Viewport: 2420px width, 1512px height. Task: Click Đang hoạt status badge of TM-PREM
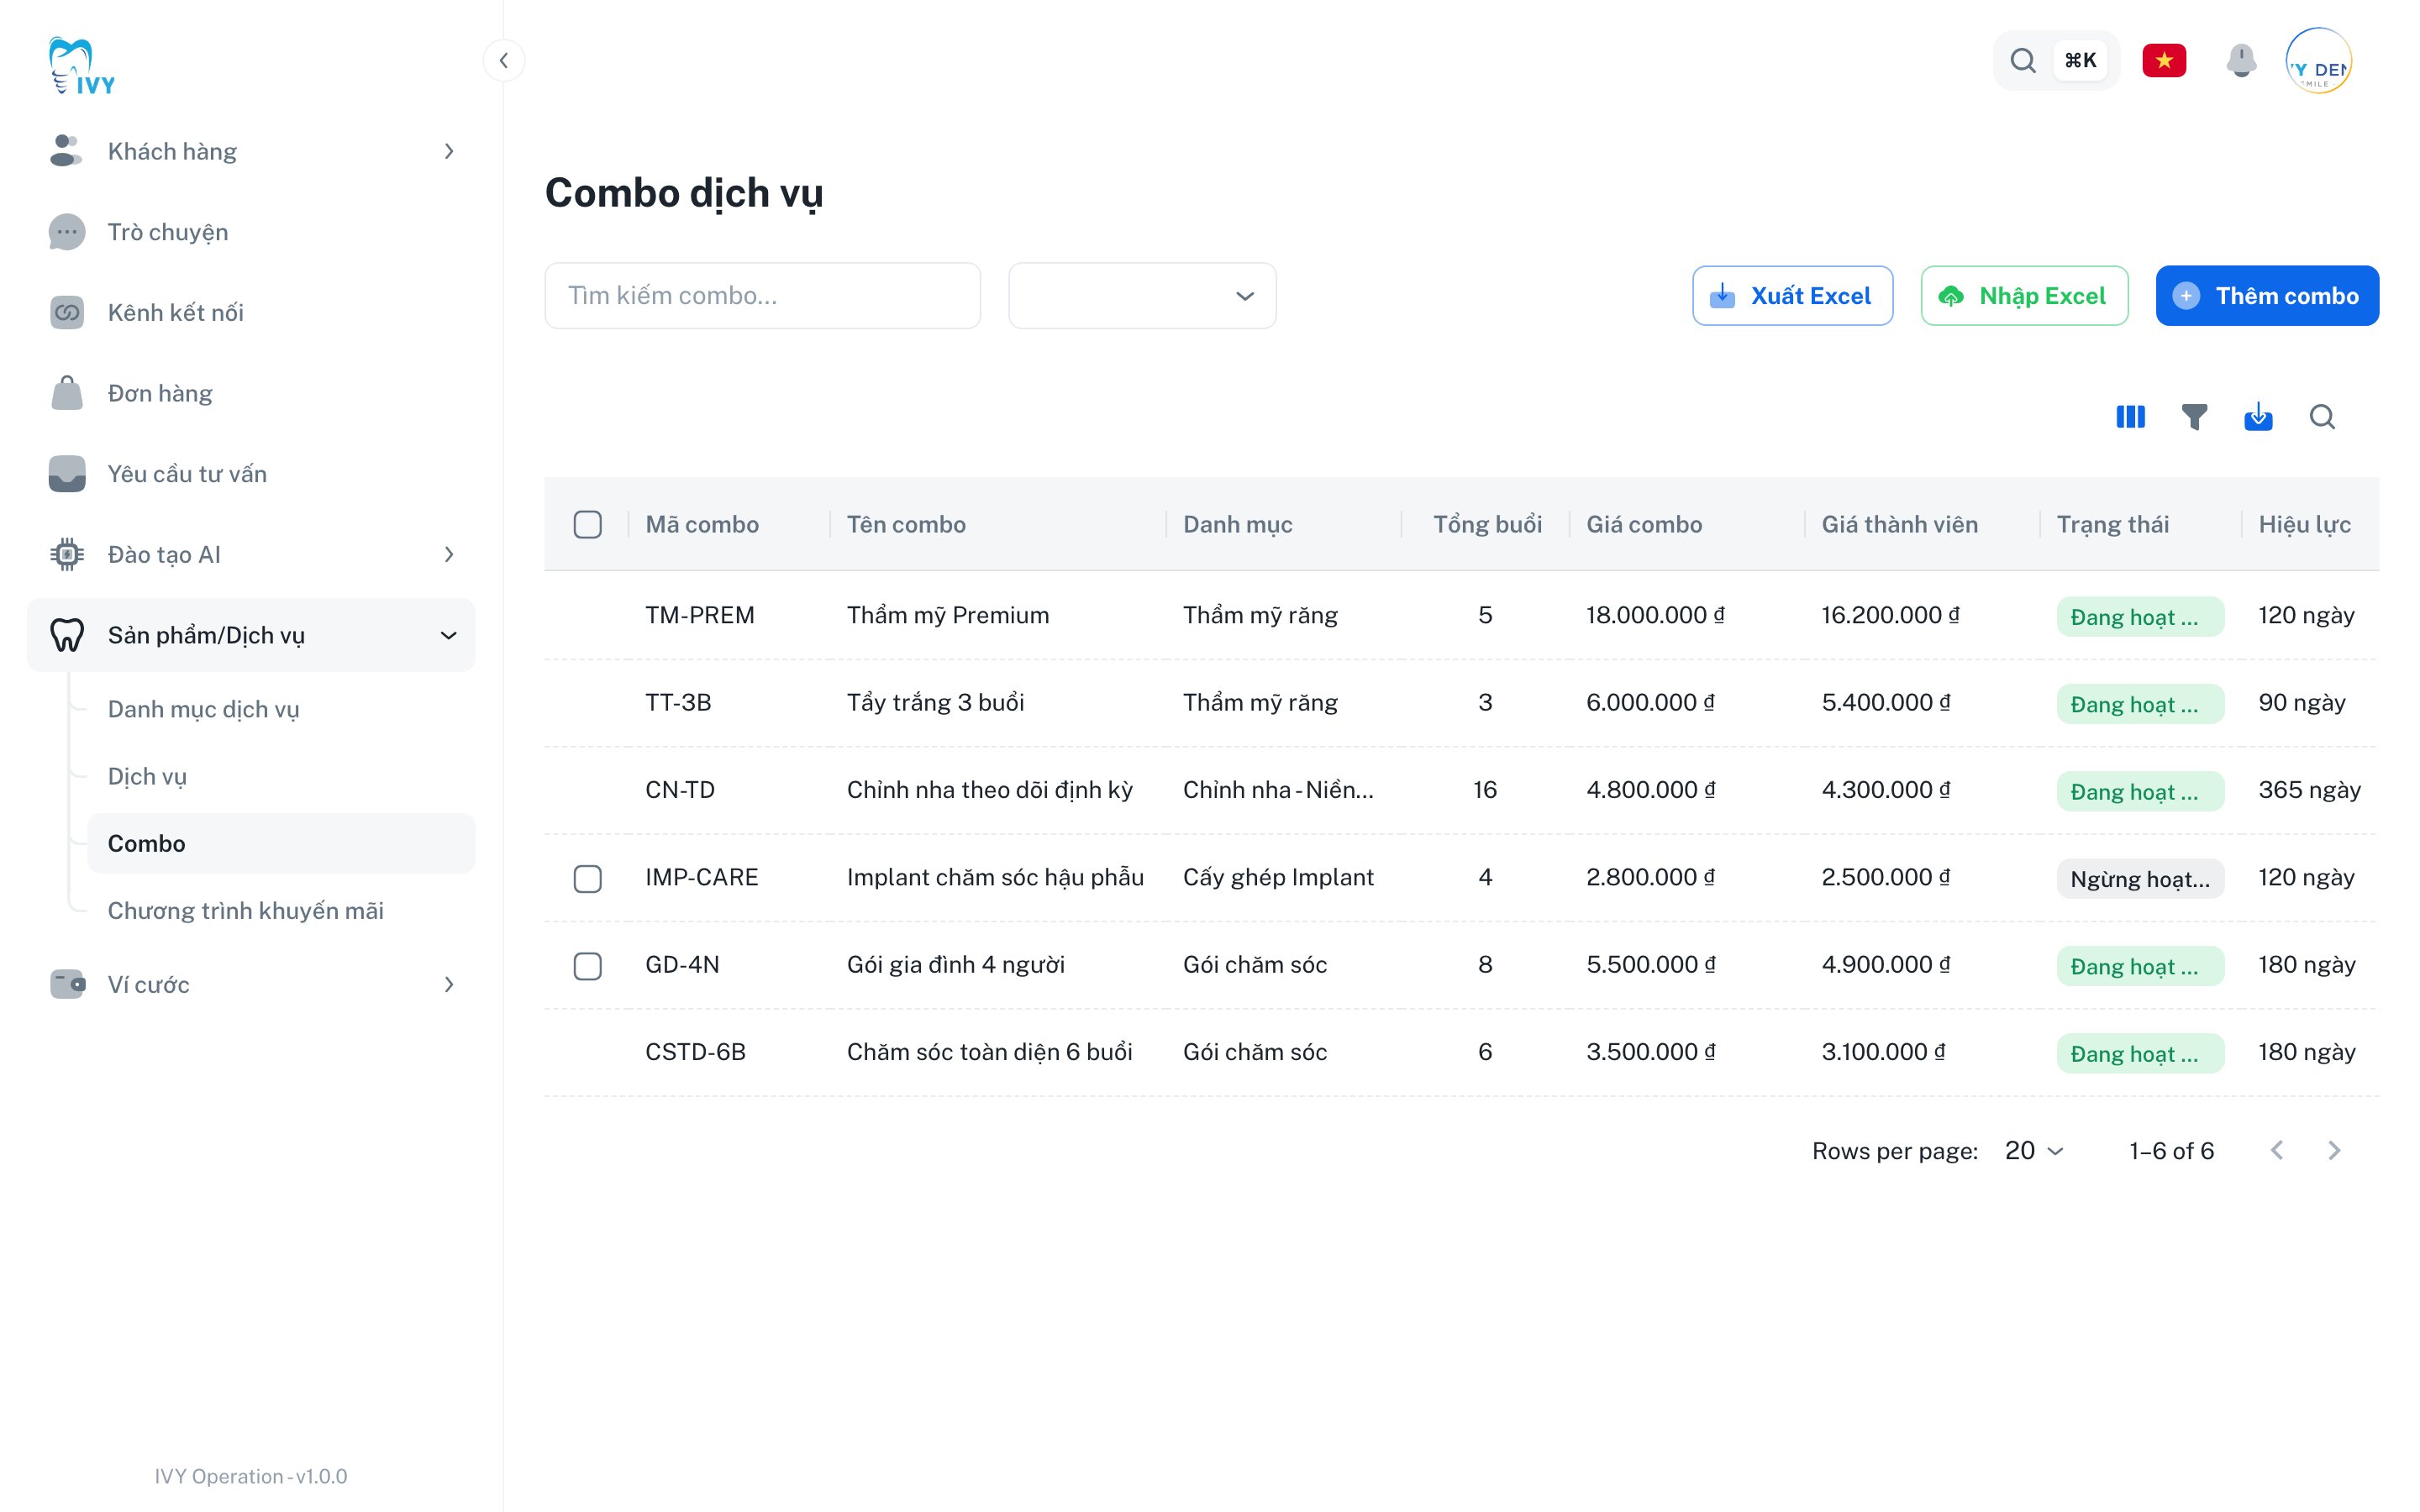pos(2140,617)
